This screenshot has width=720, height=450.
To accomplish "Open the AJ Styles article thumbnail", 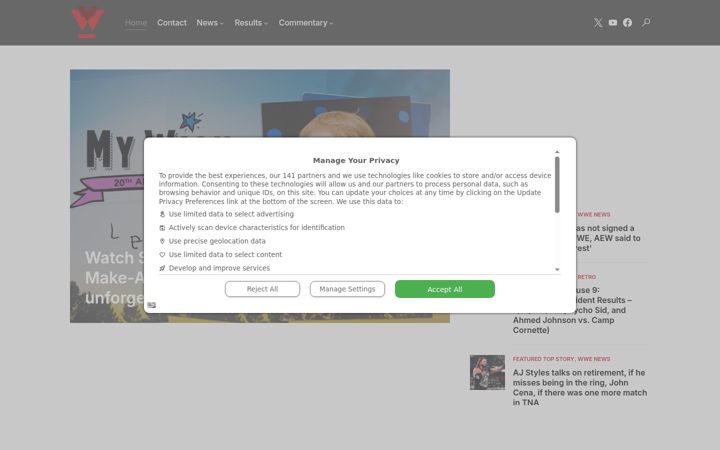I will (x=487, y=372).
